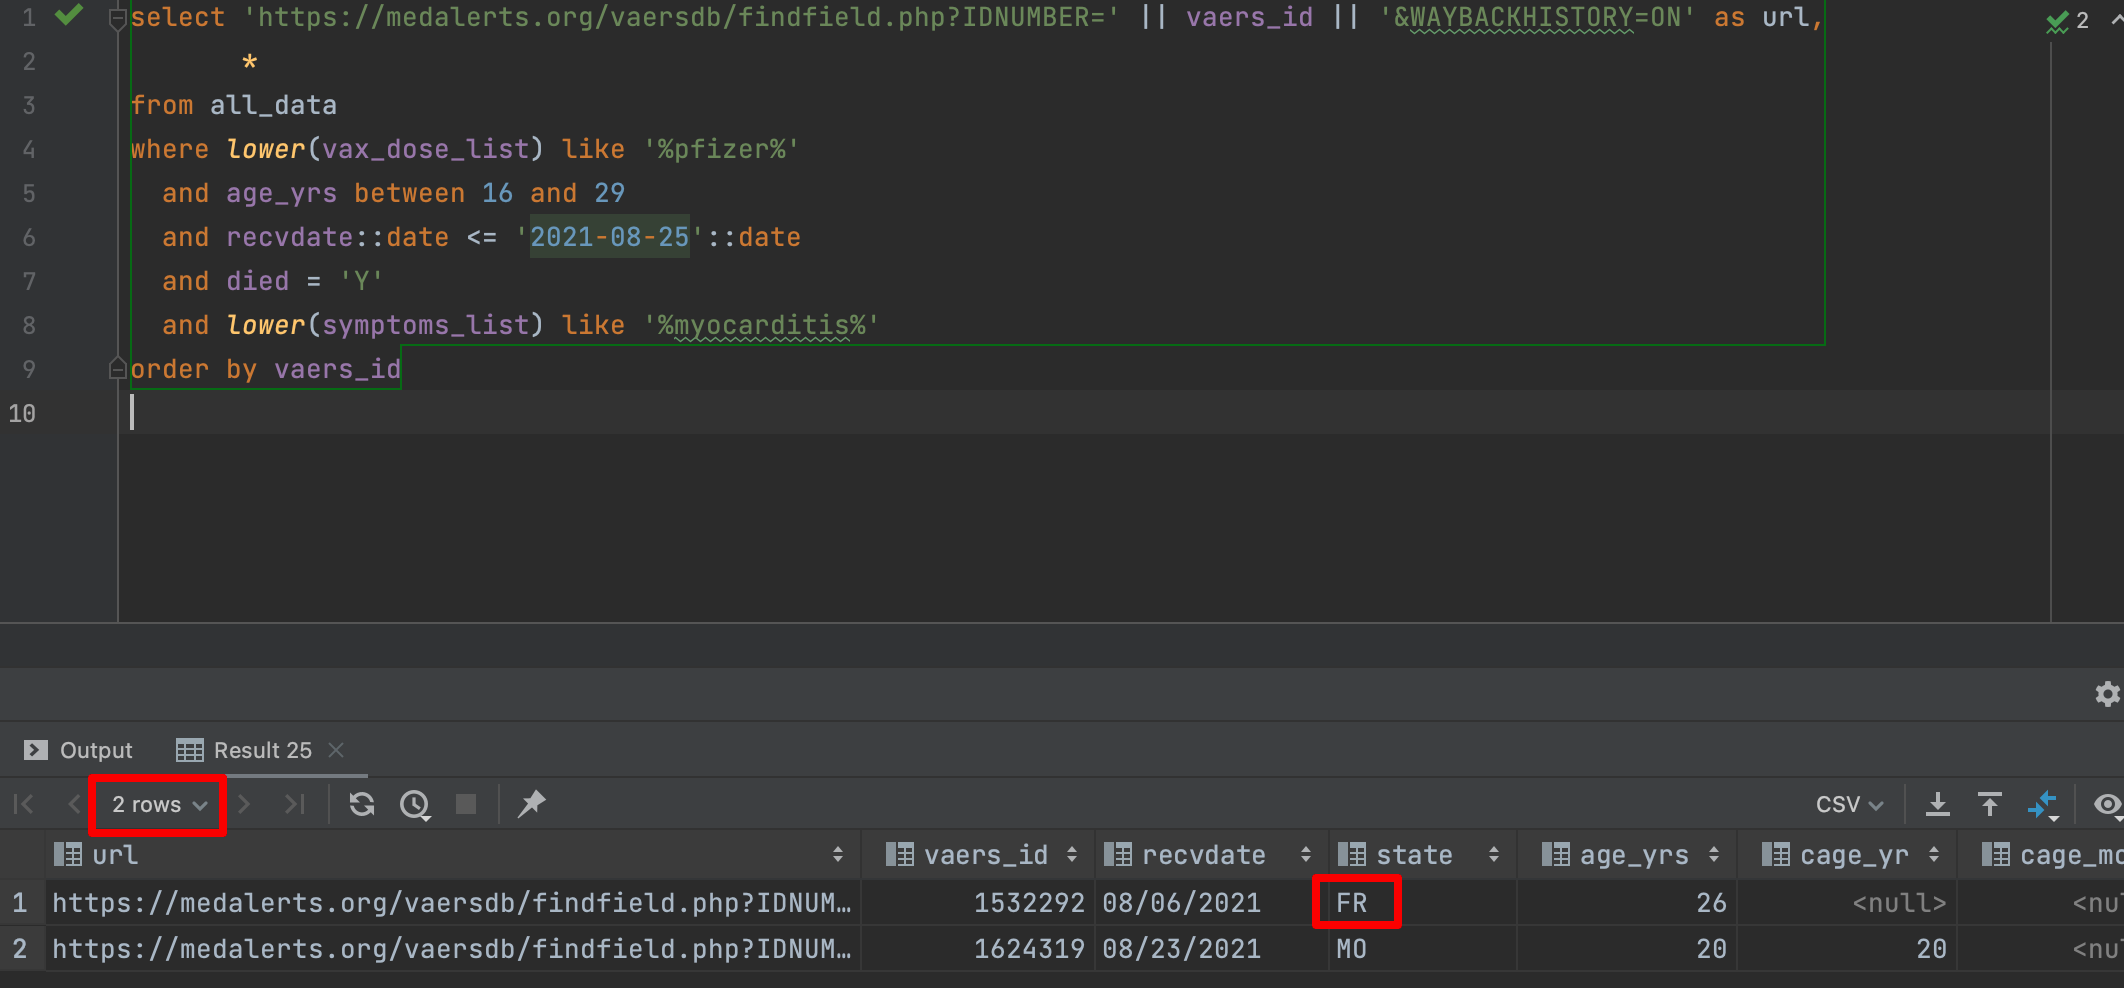Click the upload arrow icon in results toolbar
Image resolution: width=2124 pixels, height=988 pixels.
pos(1990,804)
